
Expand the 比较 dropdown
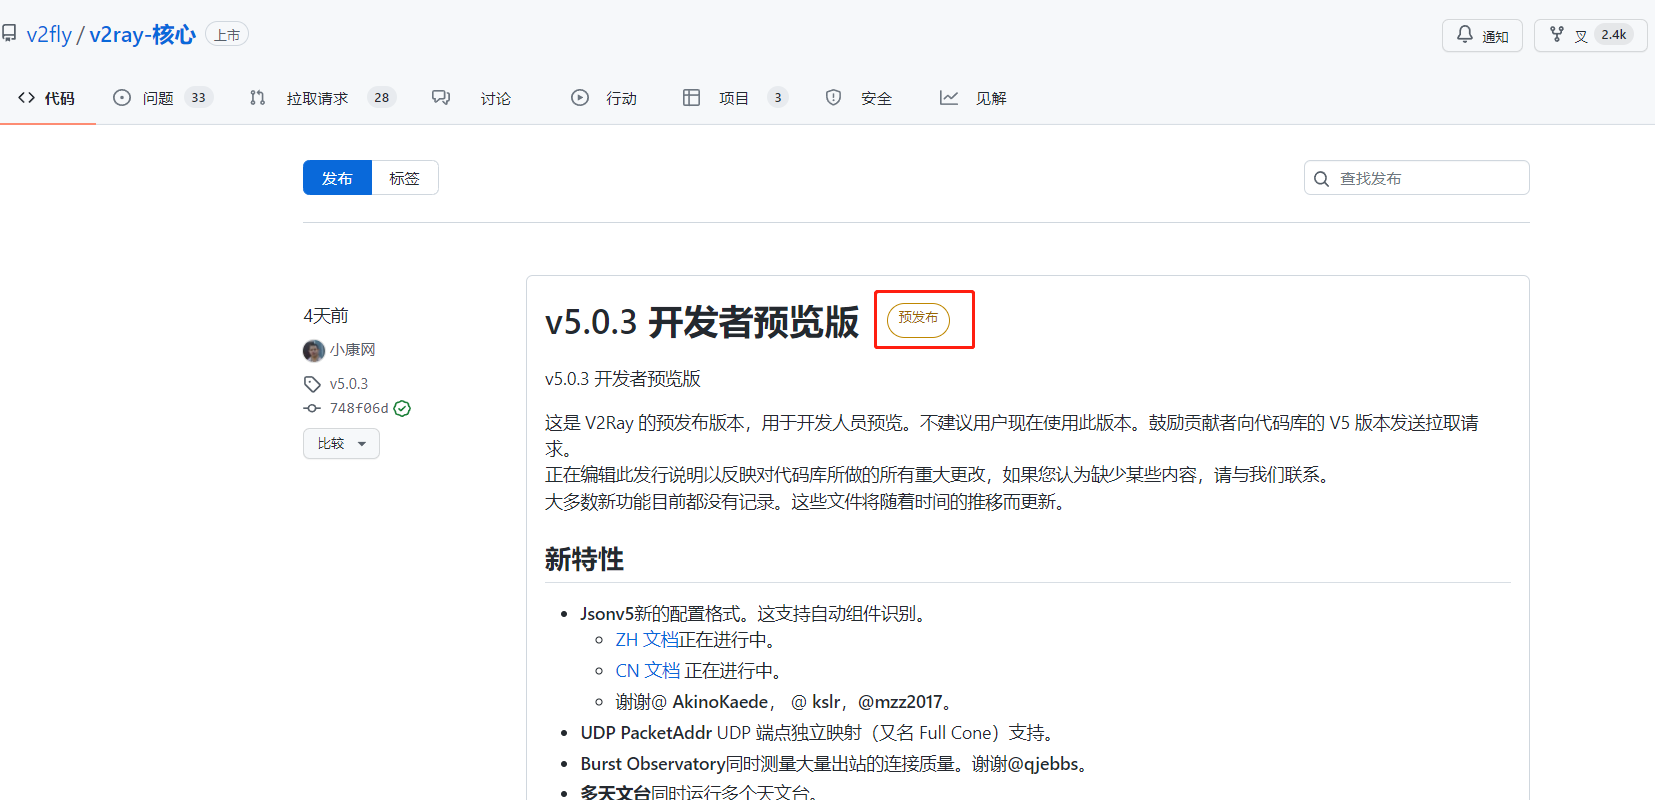(341, 443)
